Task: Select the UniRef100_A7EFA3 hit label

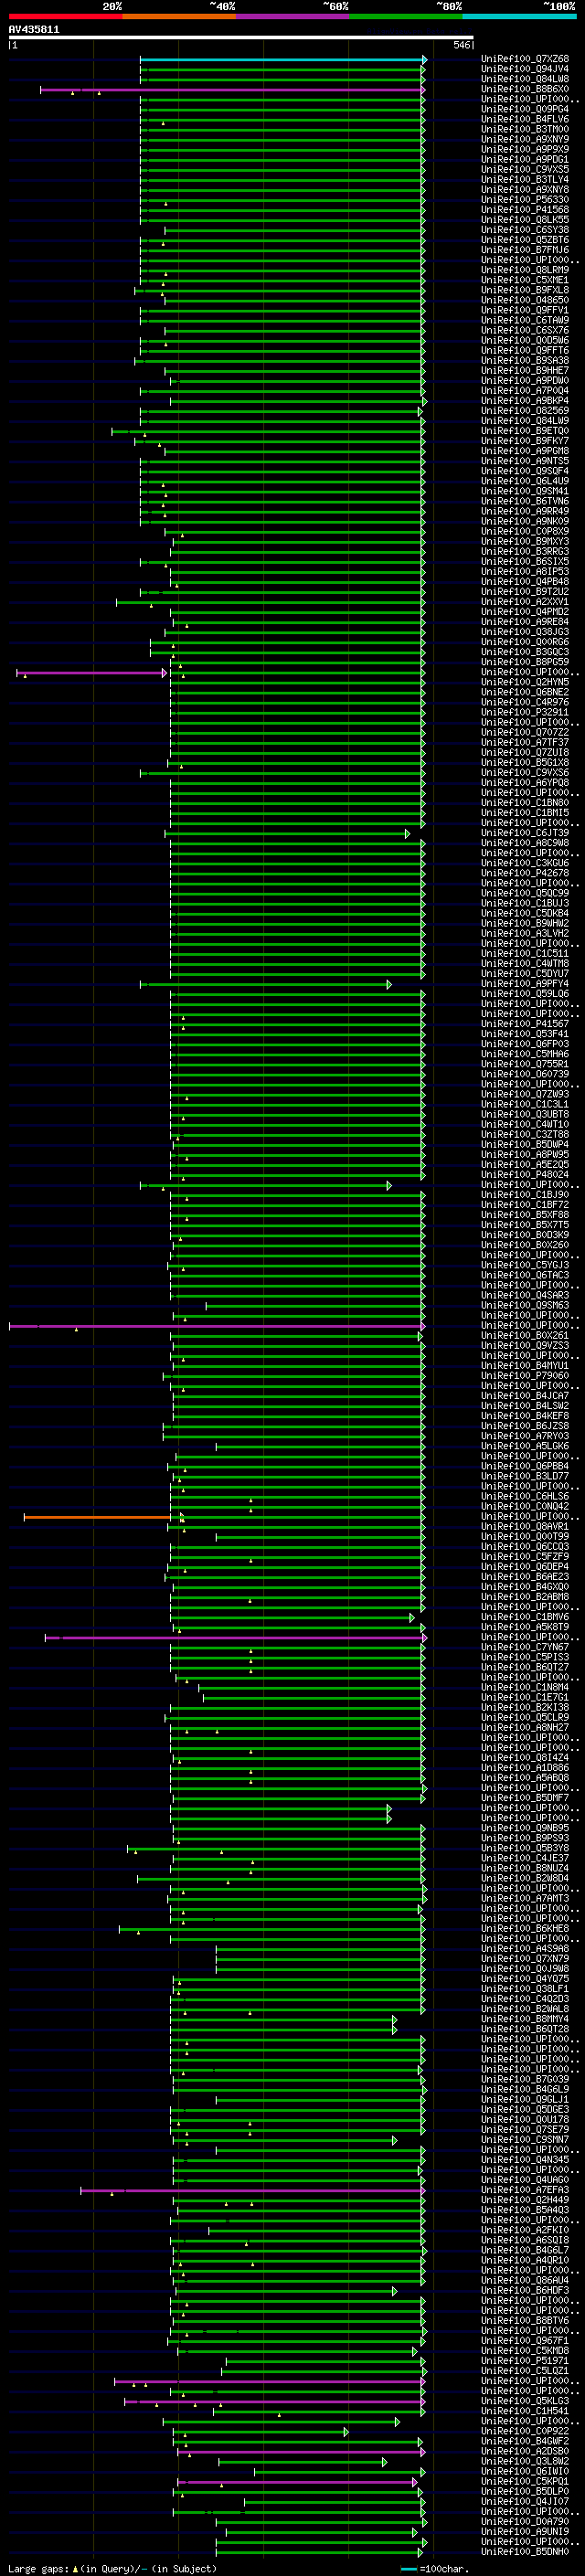Action: pyautogui.click(x=525, y=2189)
